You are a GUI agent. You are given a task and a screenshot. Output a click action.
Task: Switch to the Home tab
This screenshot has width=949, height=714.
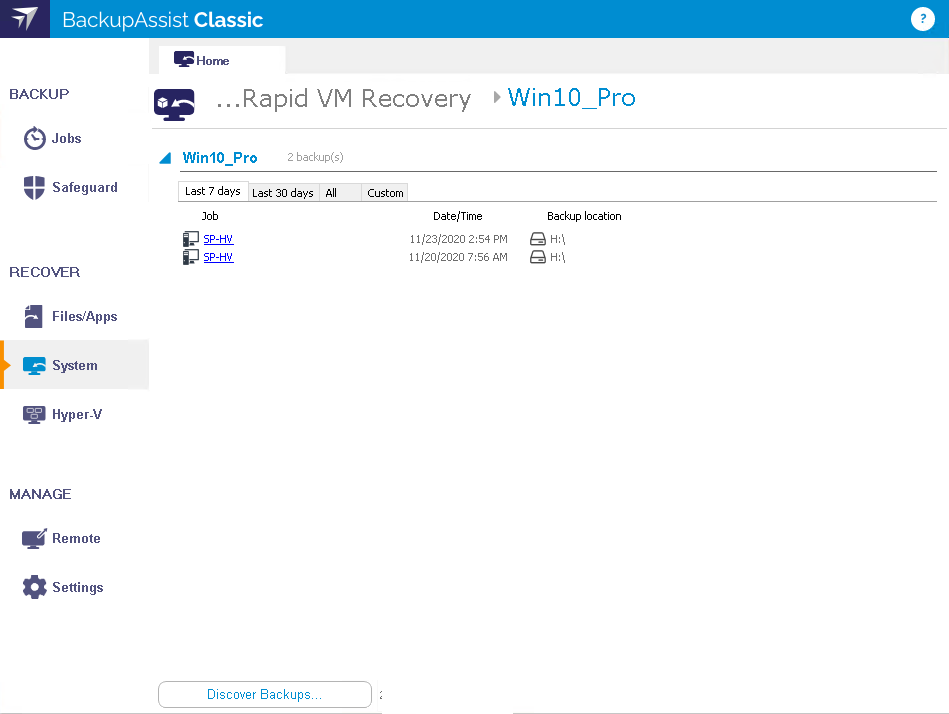click(x=222, y=60)
